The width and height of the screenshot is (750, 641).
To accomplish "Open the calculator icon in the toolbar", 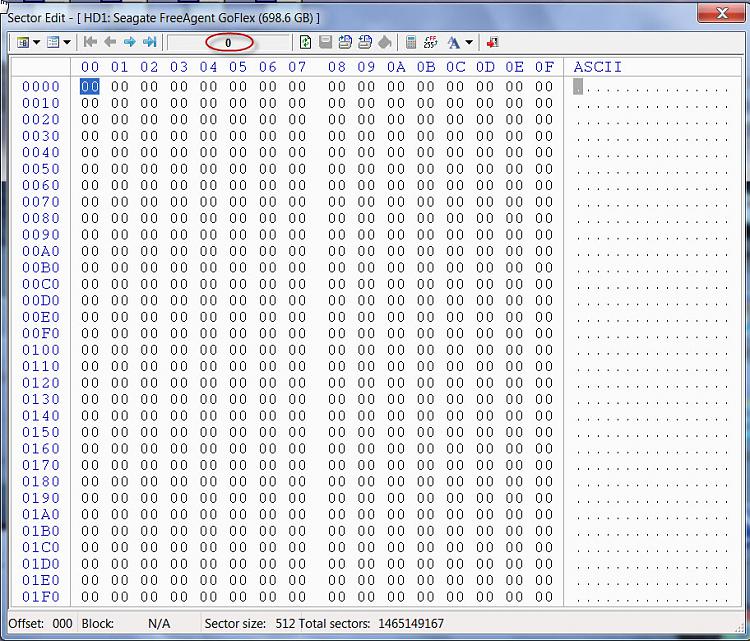I will click(x=411, y=43).
